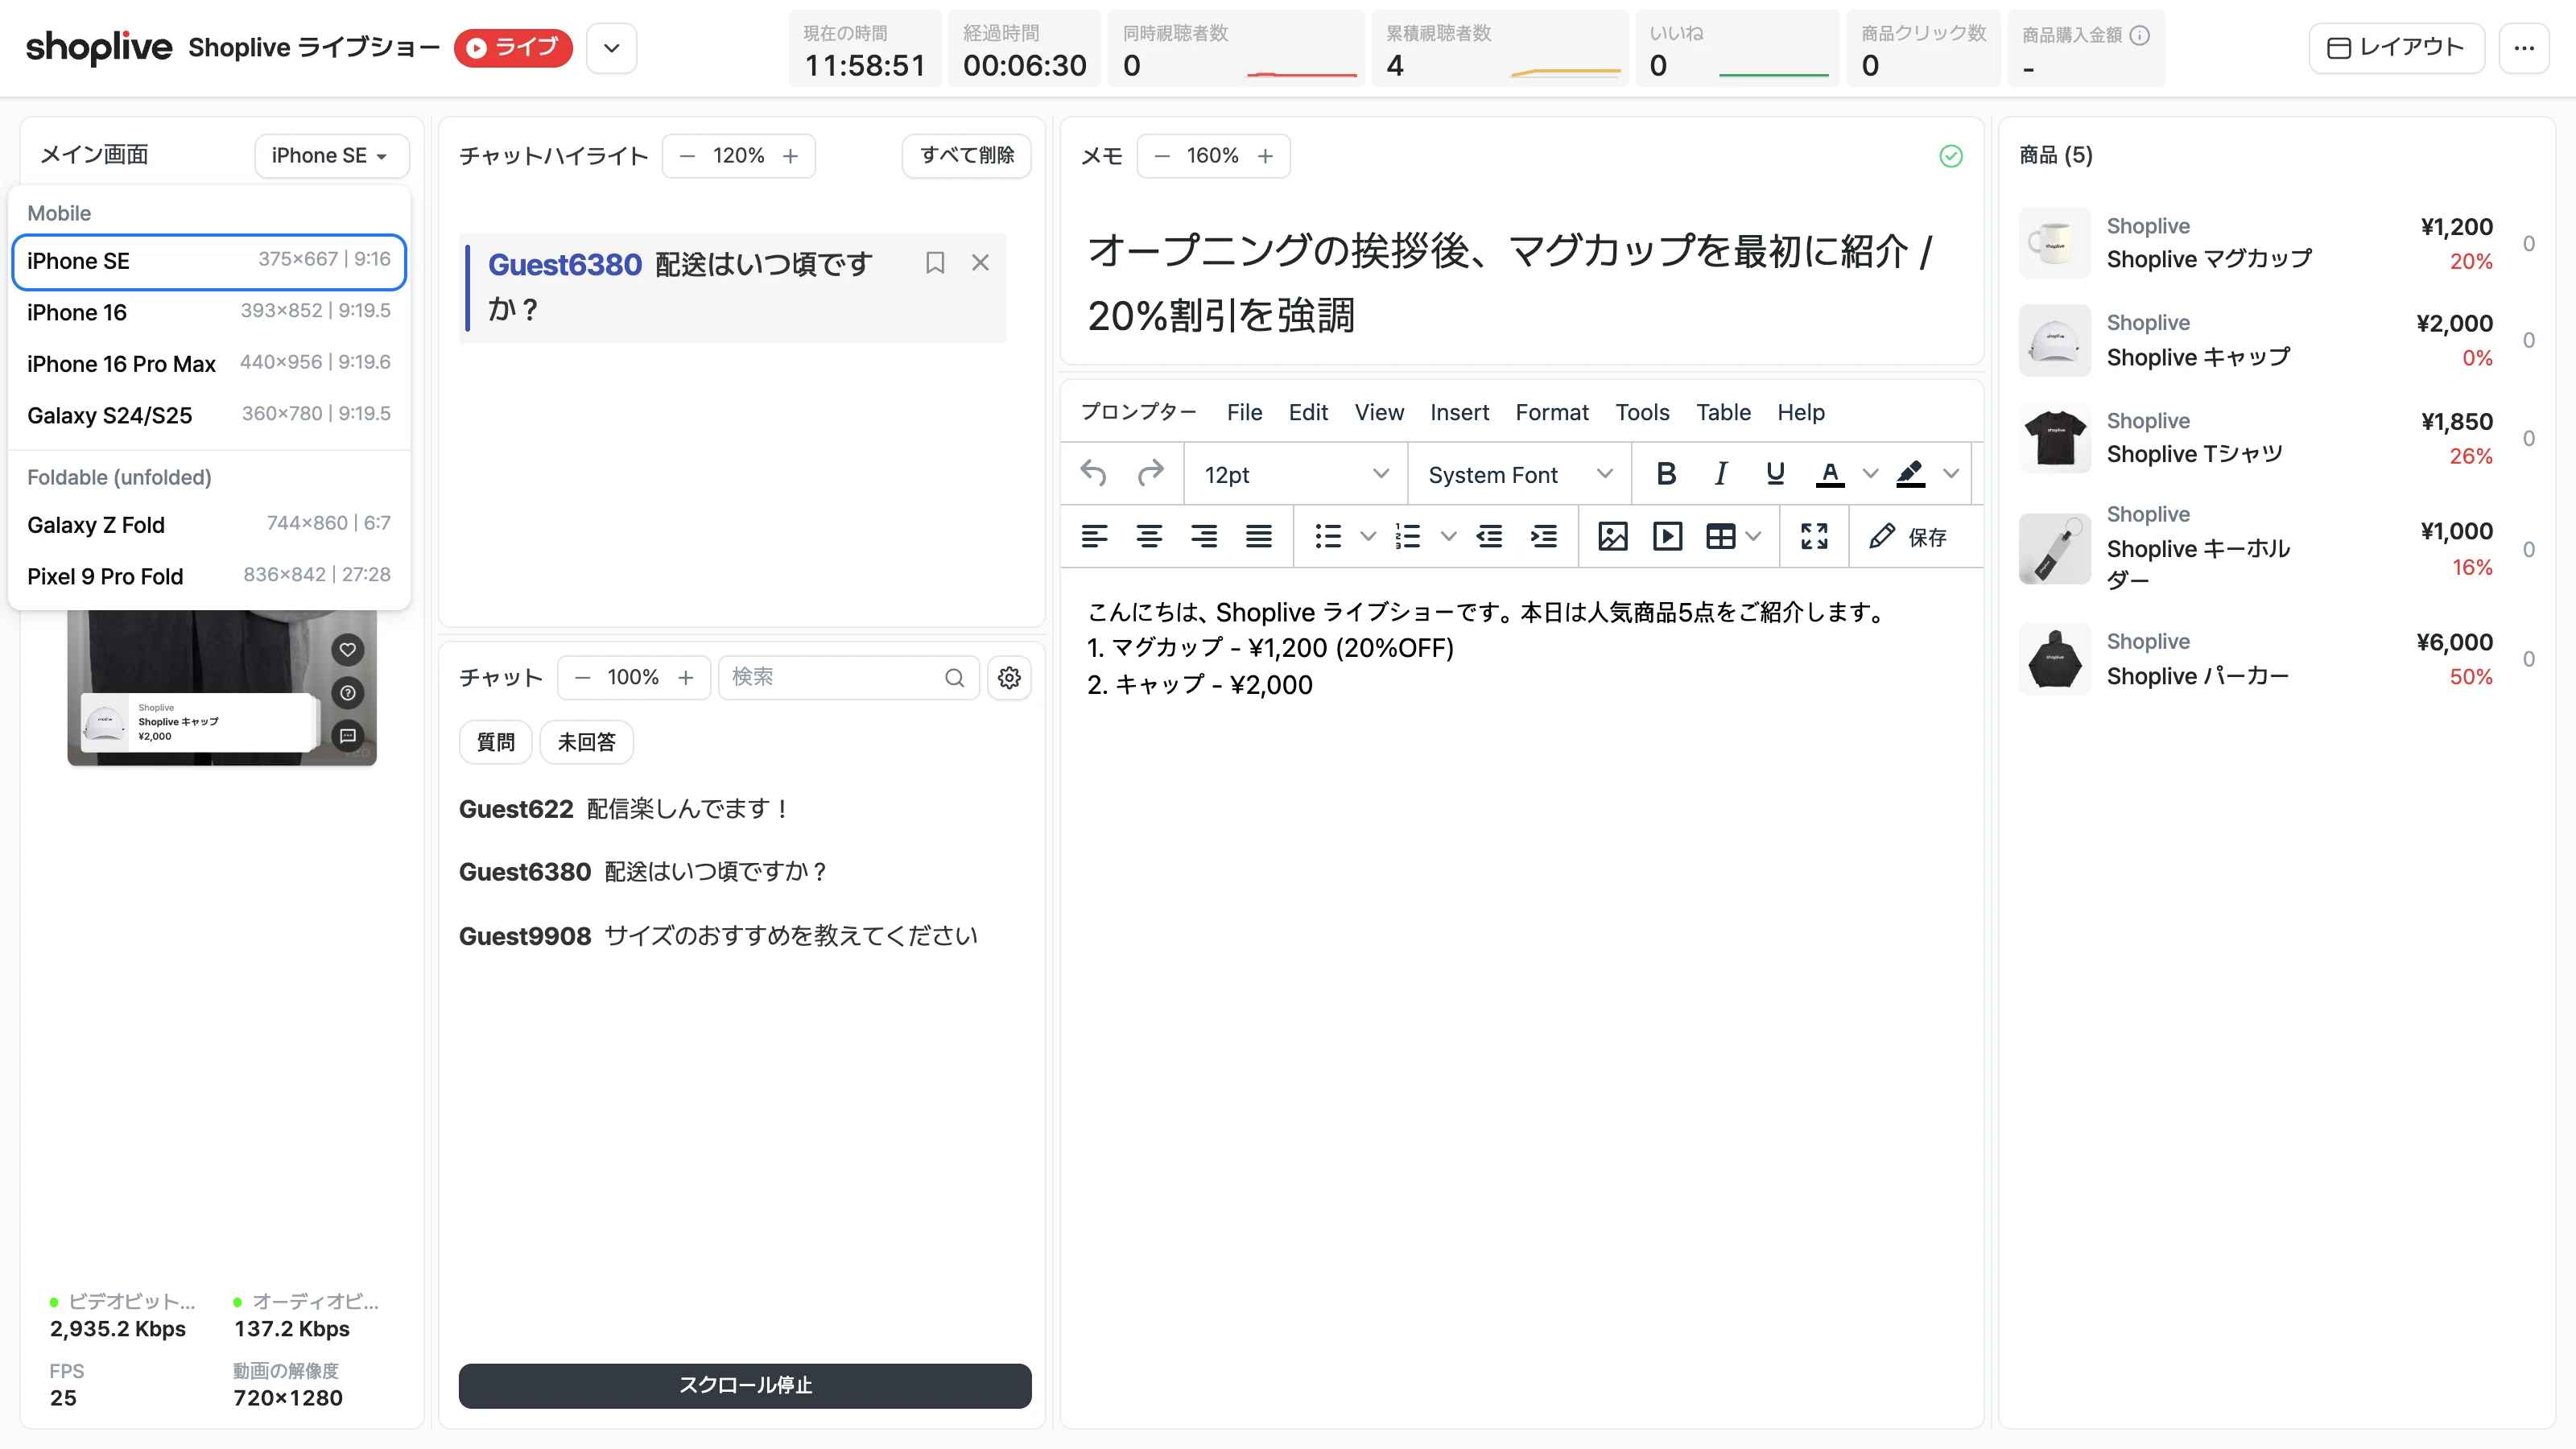The width and height of the screenshot is (2576, 1449).
Task: Expand the dropdown next to ライブ badge
Action: 612,48
